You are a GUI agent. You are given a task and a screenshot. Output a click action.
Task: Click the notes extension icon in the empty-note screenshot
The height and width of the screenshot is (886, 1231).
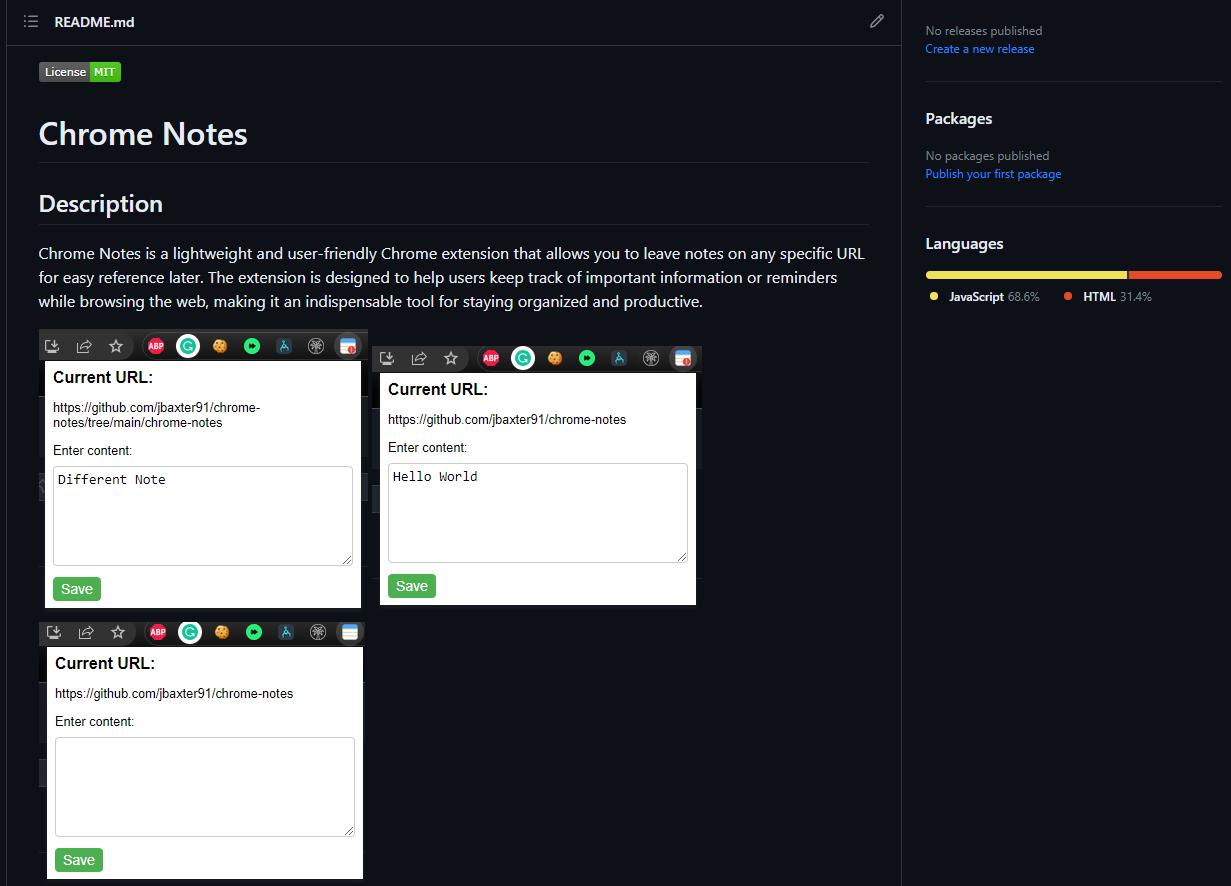point(349,632)
